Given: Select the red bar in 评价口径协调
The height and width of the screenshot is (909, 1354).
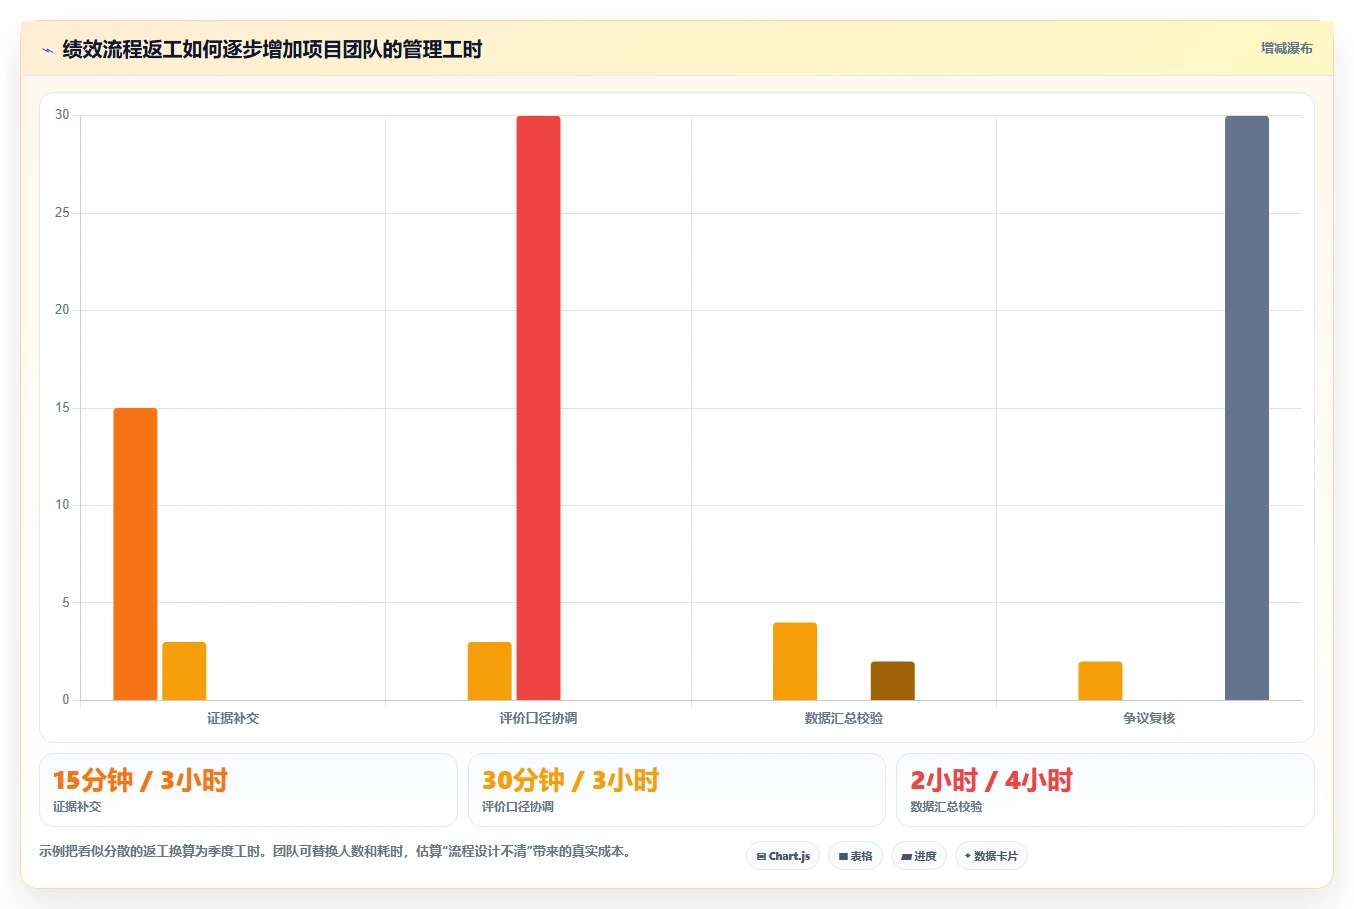Looking at the screenshot, I should [538, 408].
